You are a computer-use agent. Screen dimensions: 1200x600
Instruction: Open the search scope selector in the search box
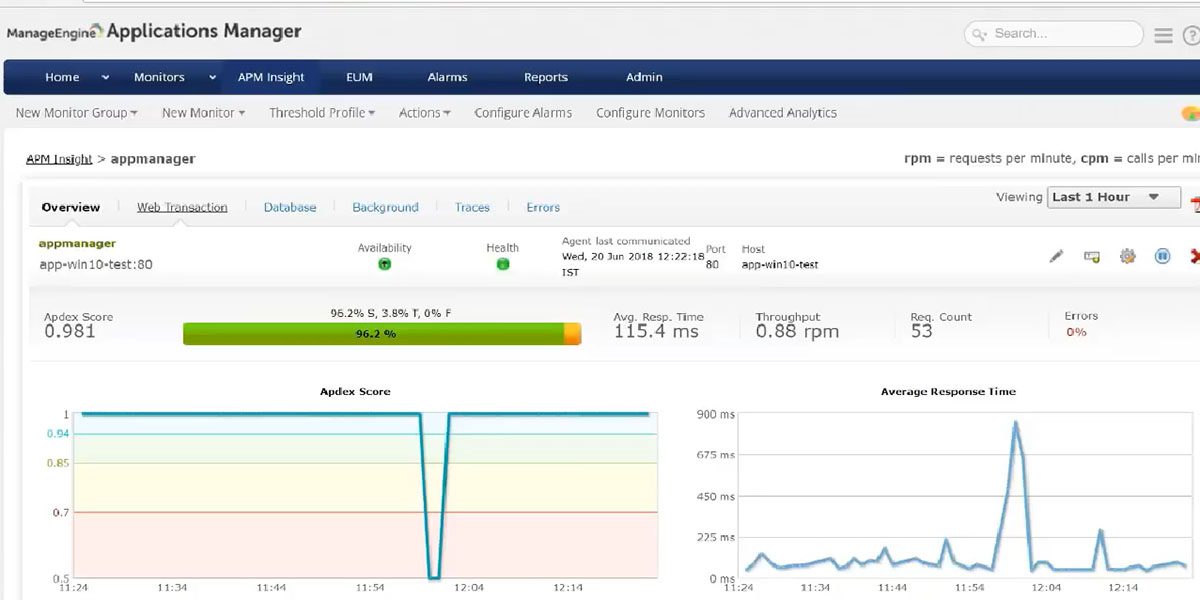click(980, 33)
